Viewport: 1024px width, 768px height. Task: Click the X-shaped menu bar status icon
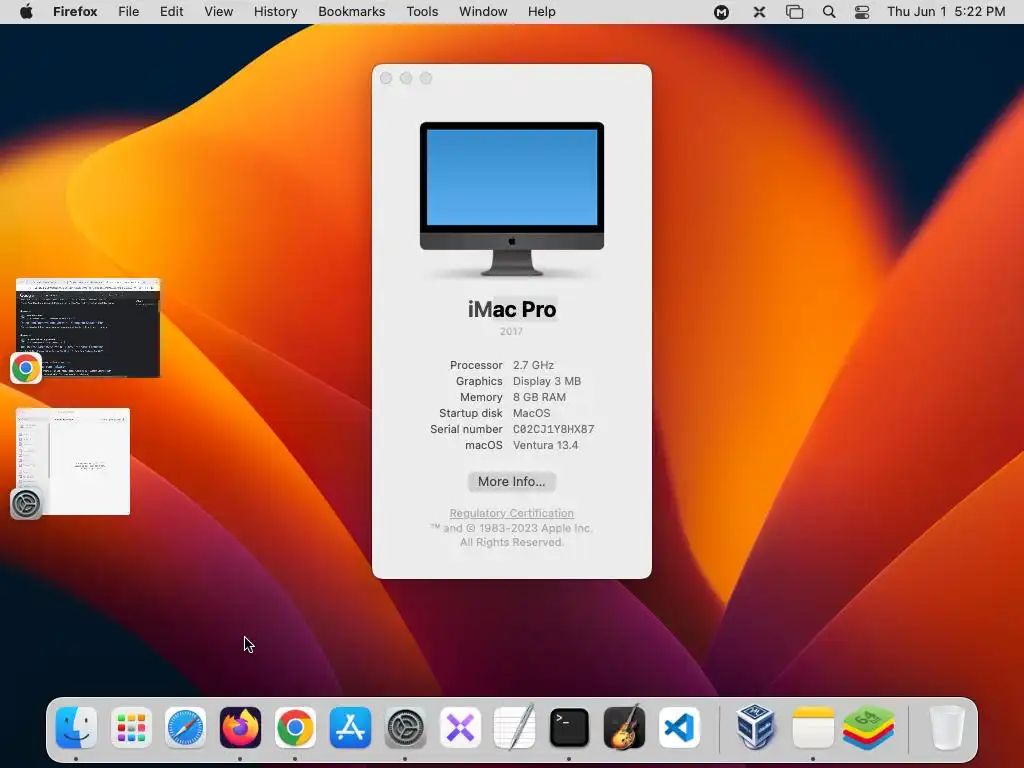759,12
